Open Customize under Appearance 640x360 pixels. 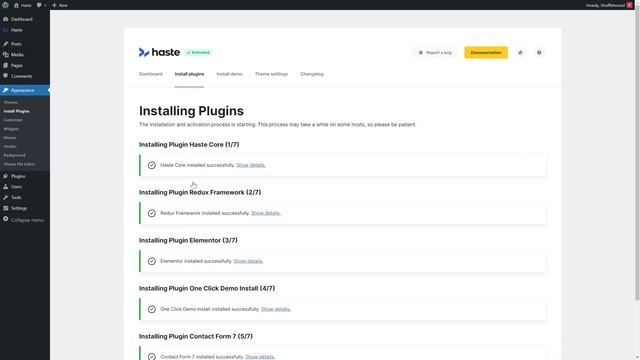tap(13, 120)
